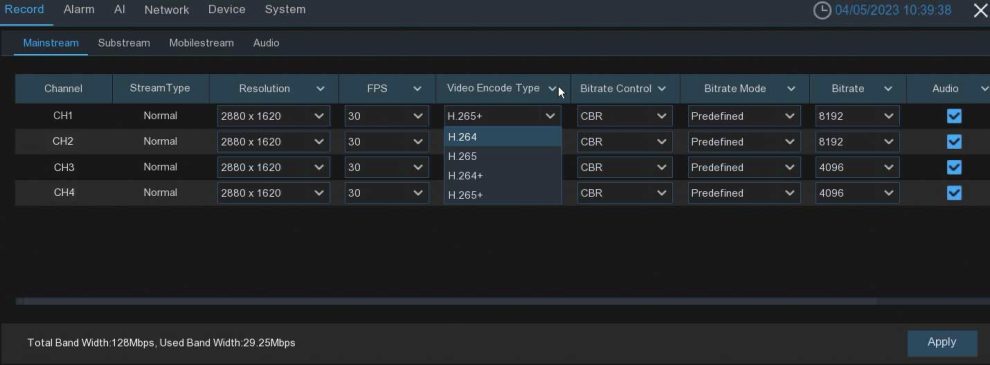Select H.265 from encode type list
990x365 pixels.
(503, 156)
